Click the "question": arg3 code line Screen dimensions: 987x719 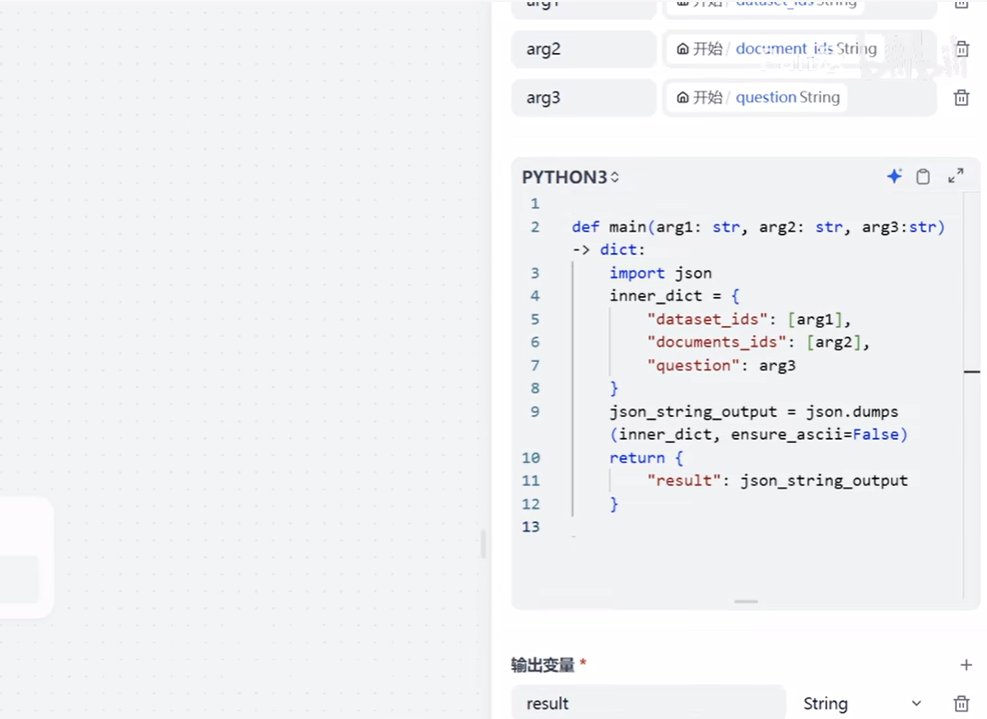721,365
